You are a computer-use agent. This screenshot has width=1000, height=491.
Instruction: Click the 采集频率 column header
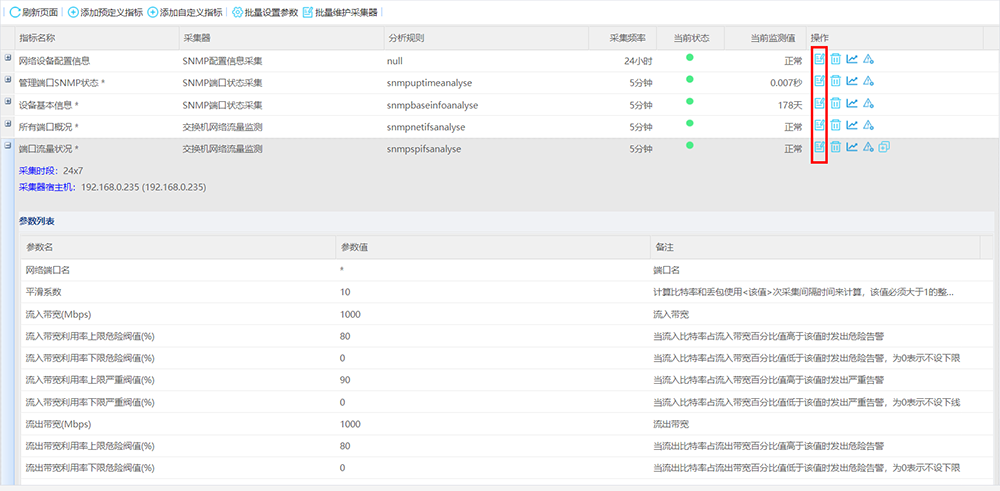click(622, 38)
